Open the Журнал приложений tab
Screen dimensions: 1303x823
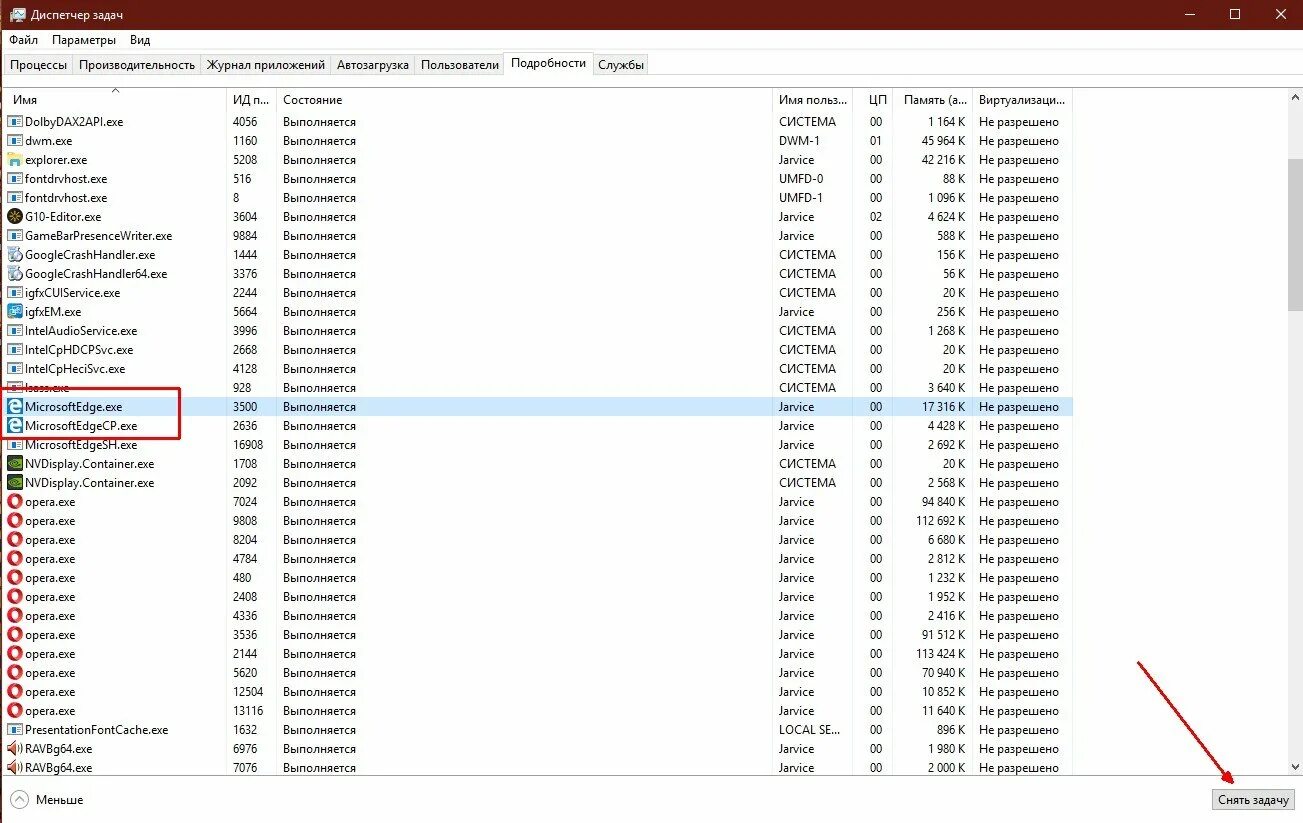[x=266, y=65]
